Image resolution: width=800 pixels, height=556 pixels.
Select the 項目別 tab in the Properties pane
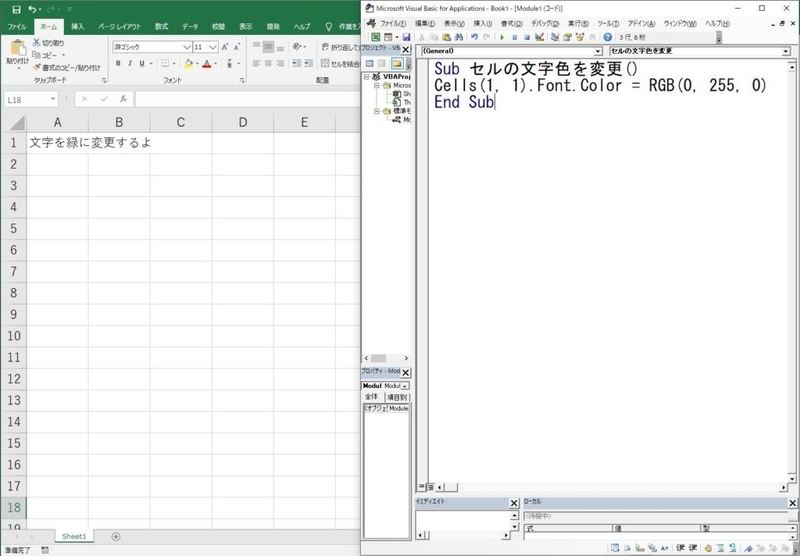coord(396,397)
